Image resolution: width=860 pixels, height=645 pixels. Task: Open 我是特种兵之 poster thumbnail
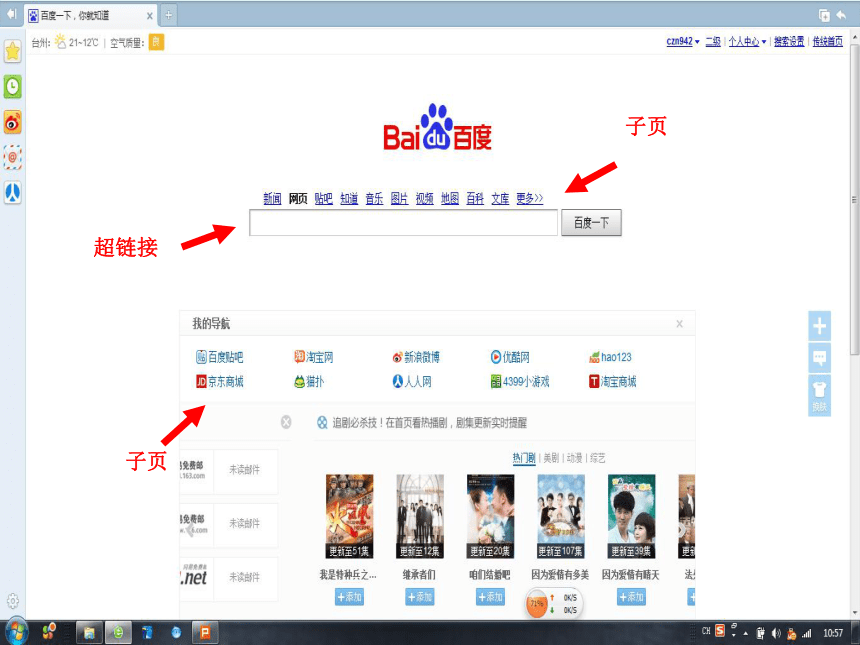(x=349, y=516)
